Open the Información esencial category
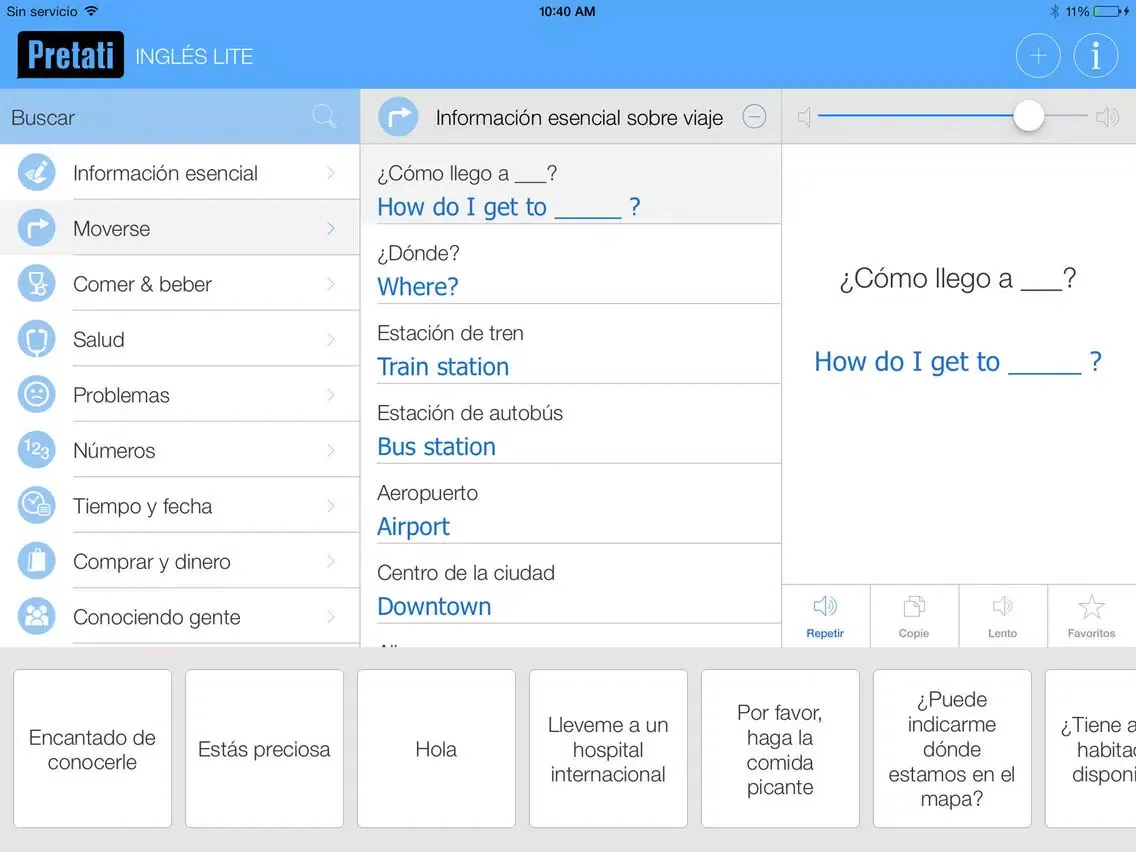Screen dimensions: 1136x852 (x=180, y=172)
